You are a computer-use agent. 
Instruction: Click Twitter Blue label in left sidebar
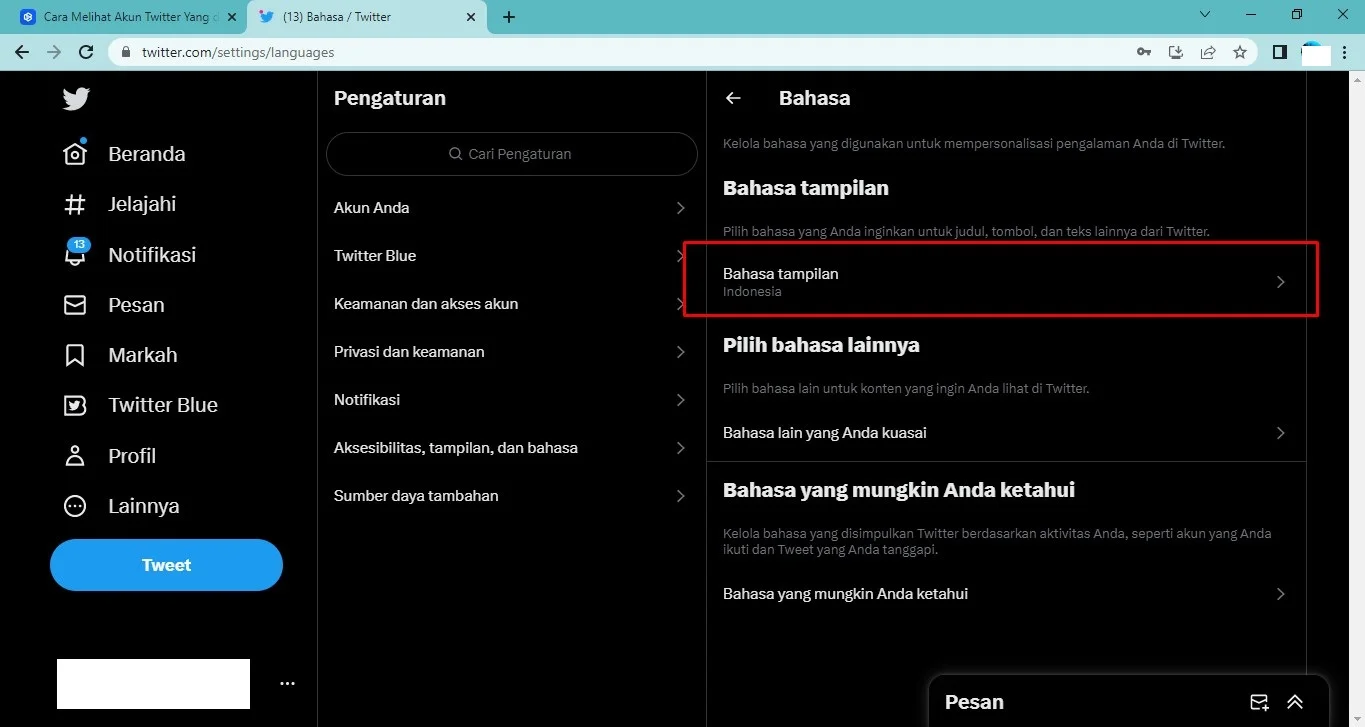tap(163, 405)
